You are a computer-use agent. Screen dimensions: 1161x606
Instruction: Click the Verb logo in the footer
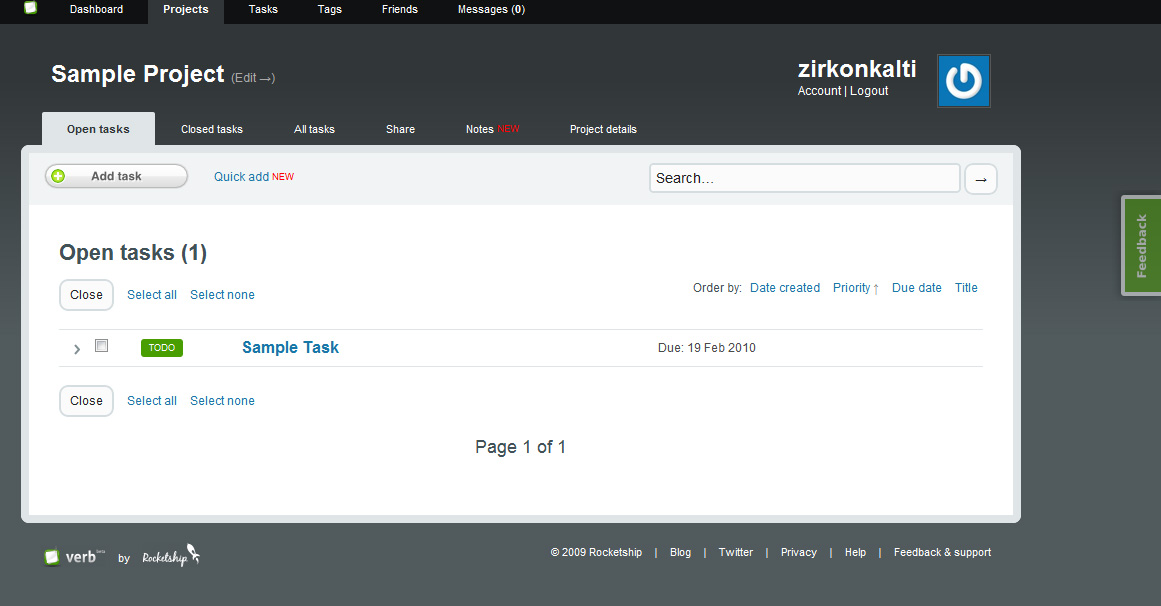coord(74,557)
